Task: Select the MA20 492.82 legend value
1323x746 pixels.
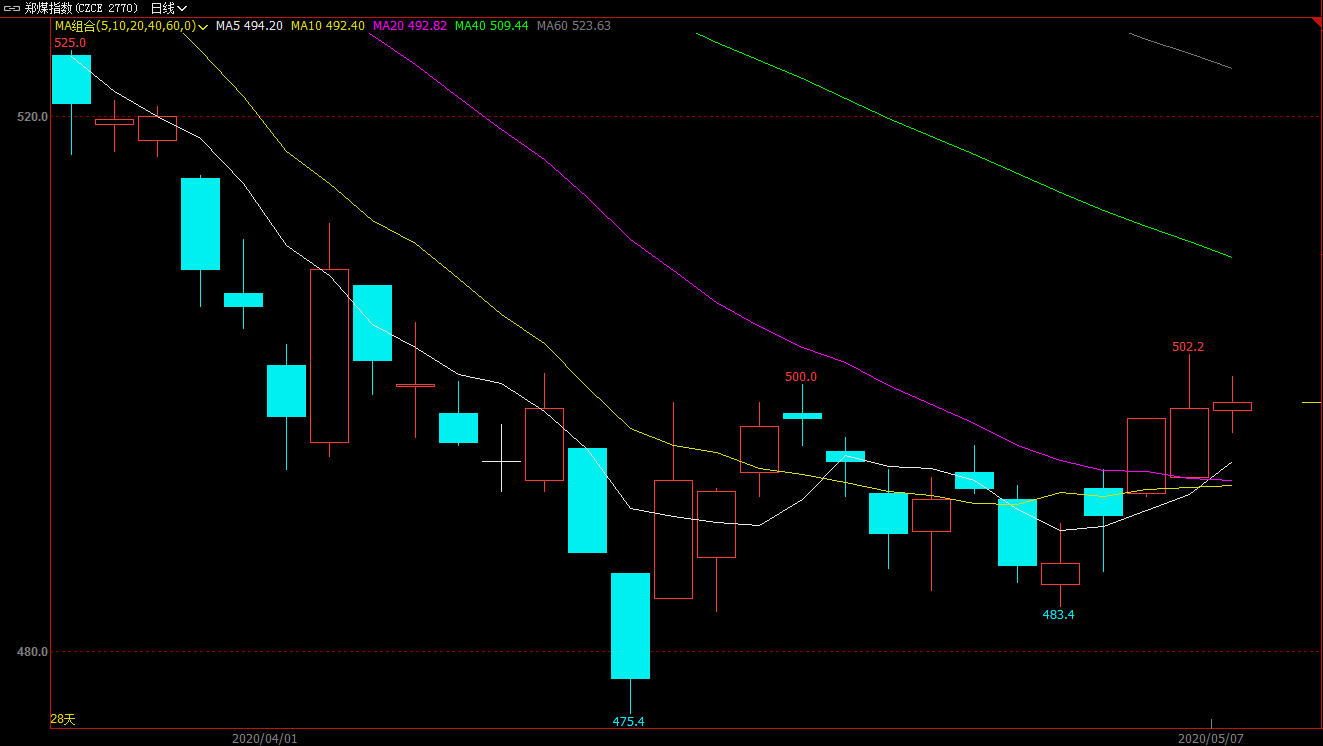Action: [409, 26]
